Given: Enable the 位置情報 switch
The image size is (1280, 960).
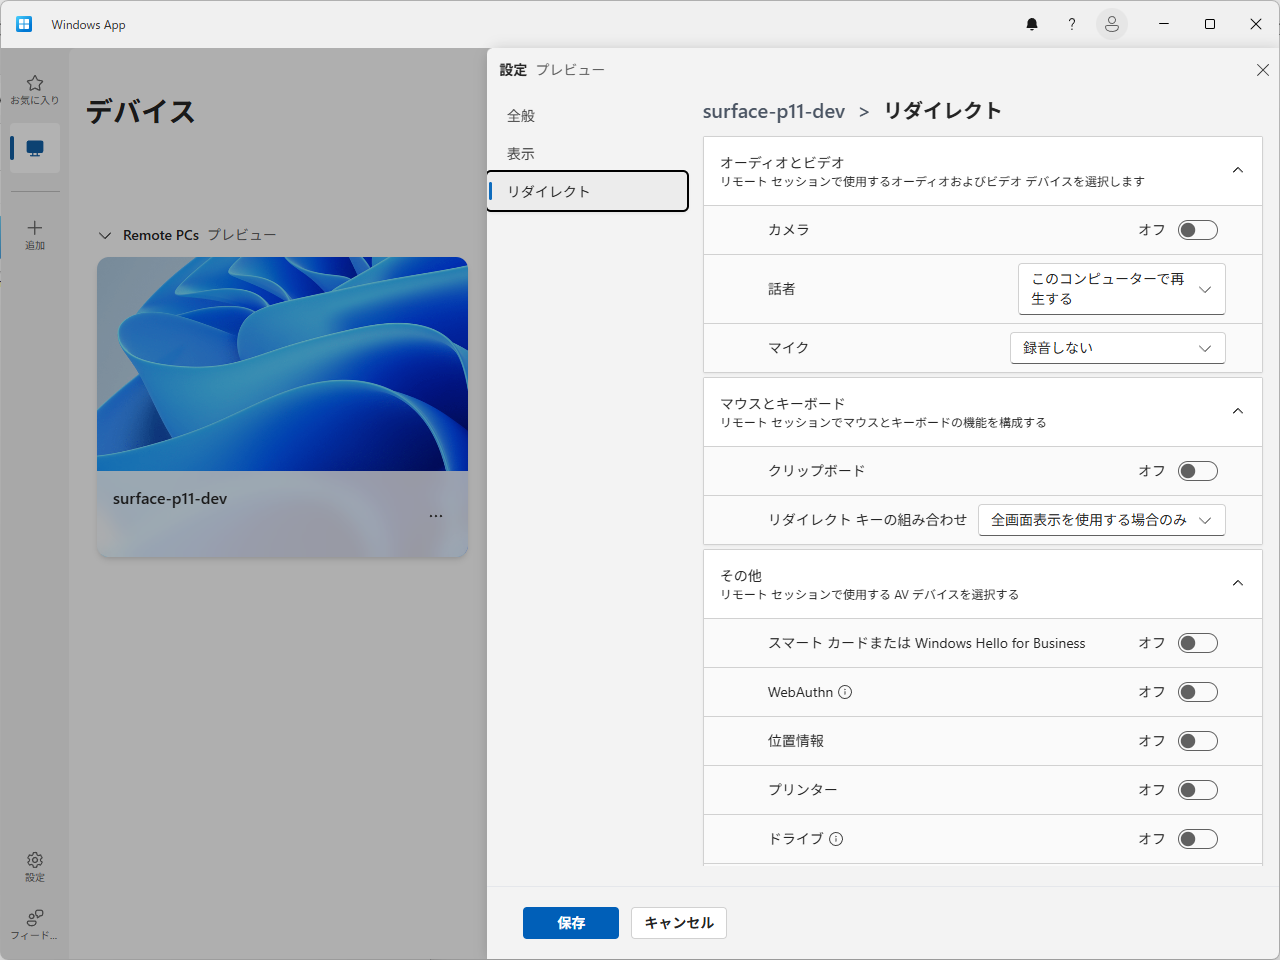Looking at the screenshot, I should point(1198,741).
